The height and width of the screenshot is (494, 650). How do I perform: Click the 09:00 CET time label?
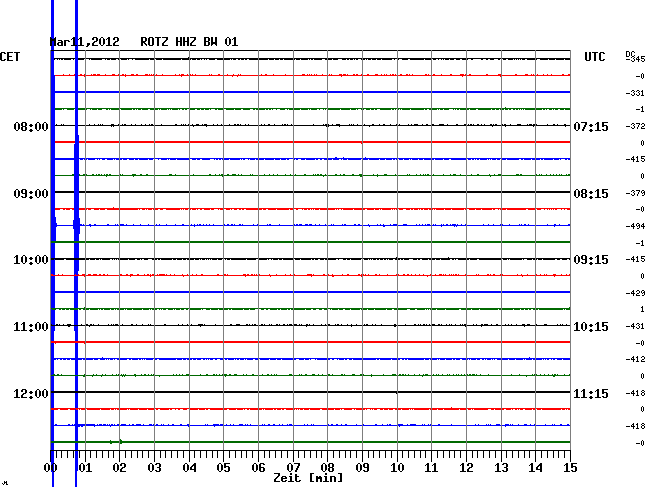pos(31,194)
